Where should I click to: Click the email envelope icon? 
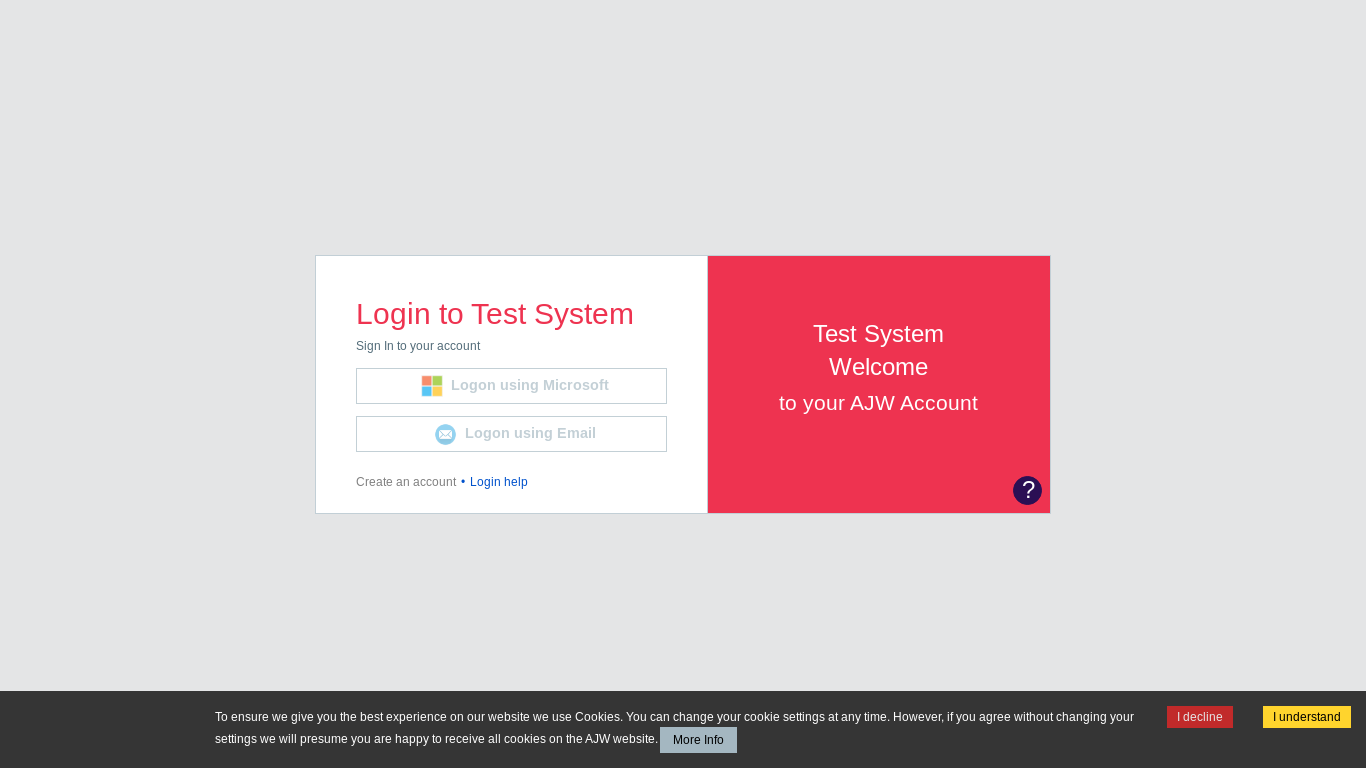pyautogui.click(x=445, y=434)
